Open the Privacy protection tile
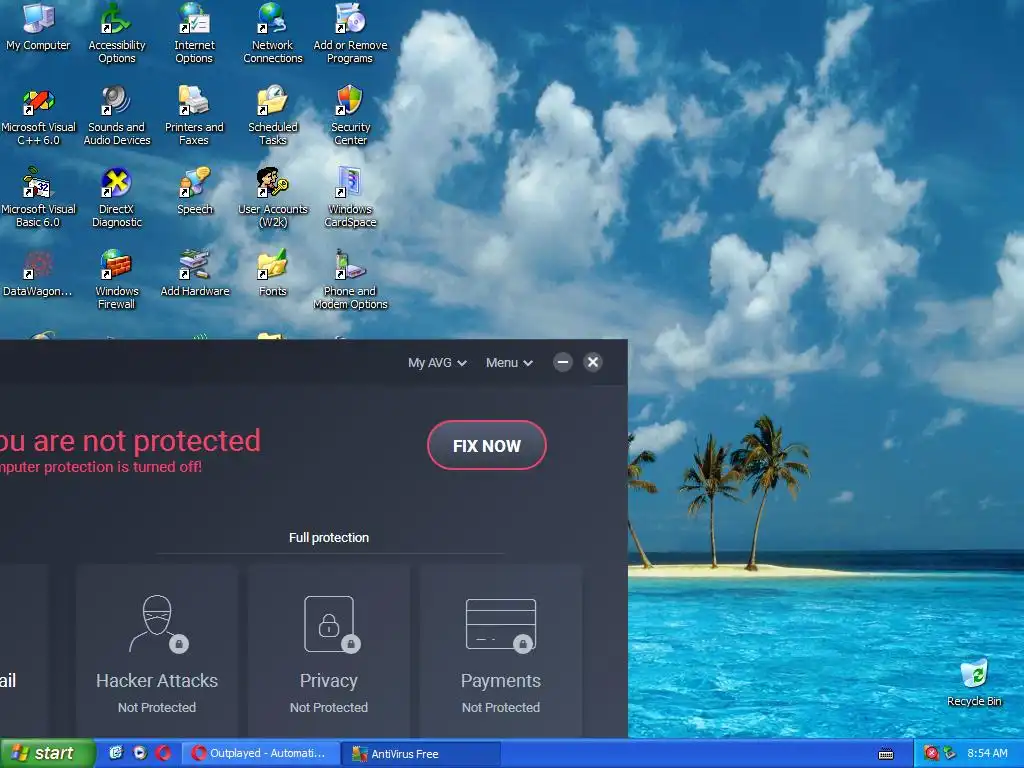The width and height of the screenshot is (1024, 768). click(328, 652)
